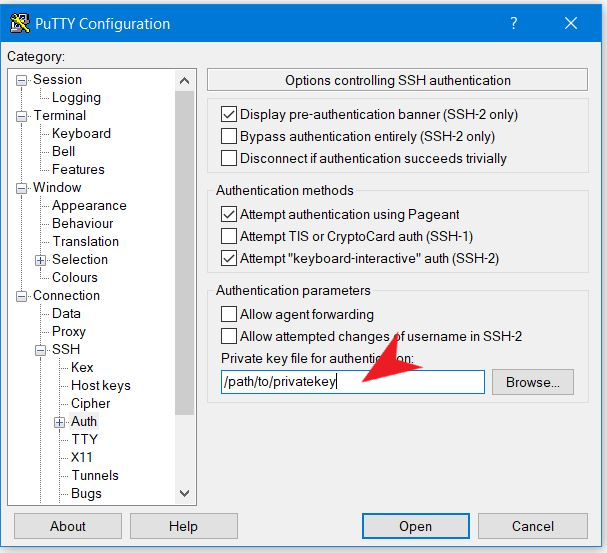Open Translation settings category
Screen dimensions: 607x553
tap(86, 241)
